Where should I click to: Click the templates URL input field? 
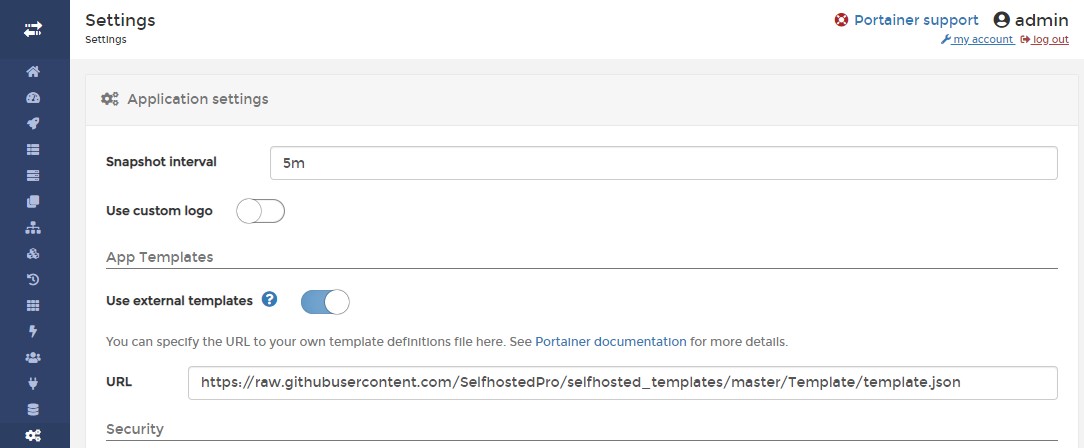[623, 383]
